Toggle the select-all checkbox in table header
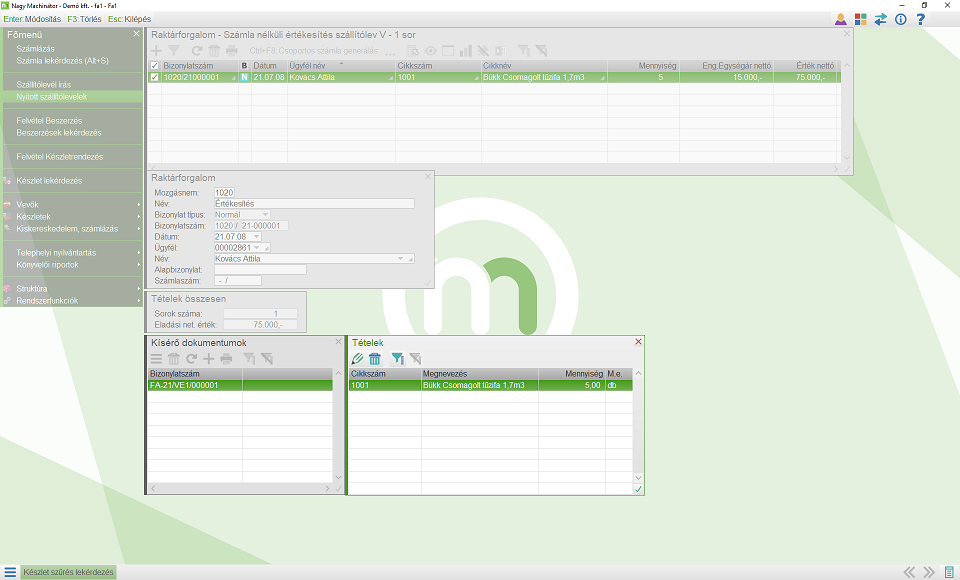This screenshot has width=960, height=580. click(154, 66)
